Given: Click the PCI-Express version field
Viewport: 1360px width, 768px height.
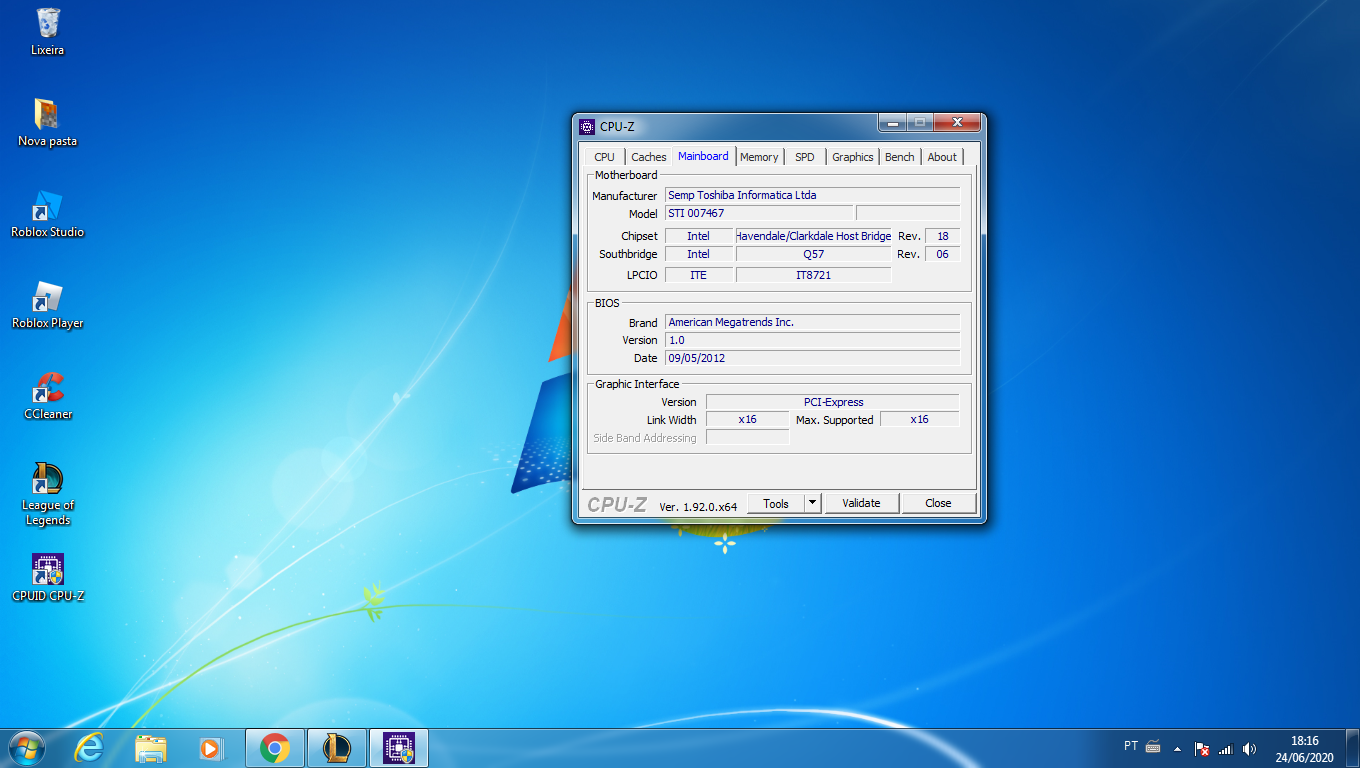Looking at the screenshot, I should 833,402.
